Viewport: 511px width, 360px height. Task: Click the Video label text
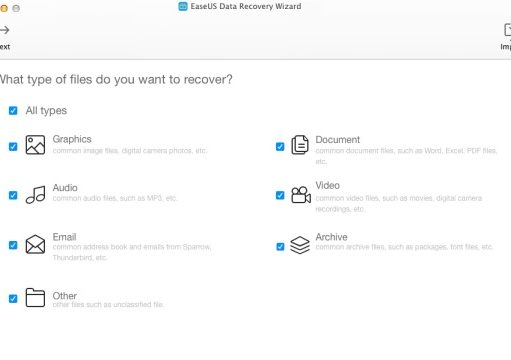coord(328,185)
